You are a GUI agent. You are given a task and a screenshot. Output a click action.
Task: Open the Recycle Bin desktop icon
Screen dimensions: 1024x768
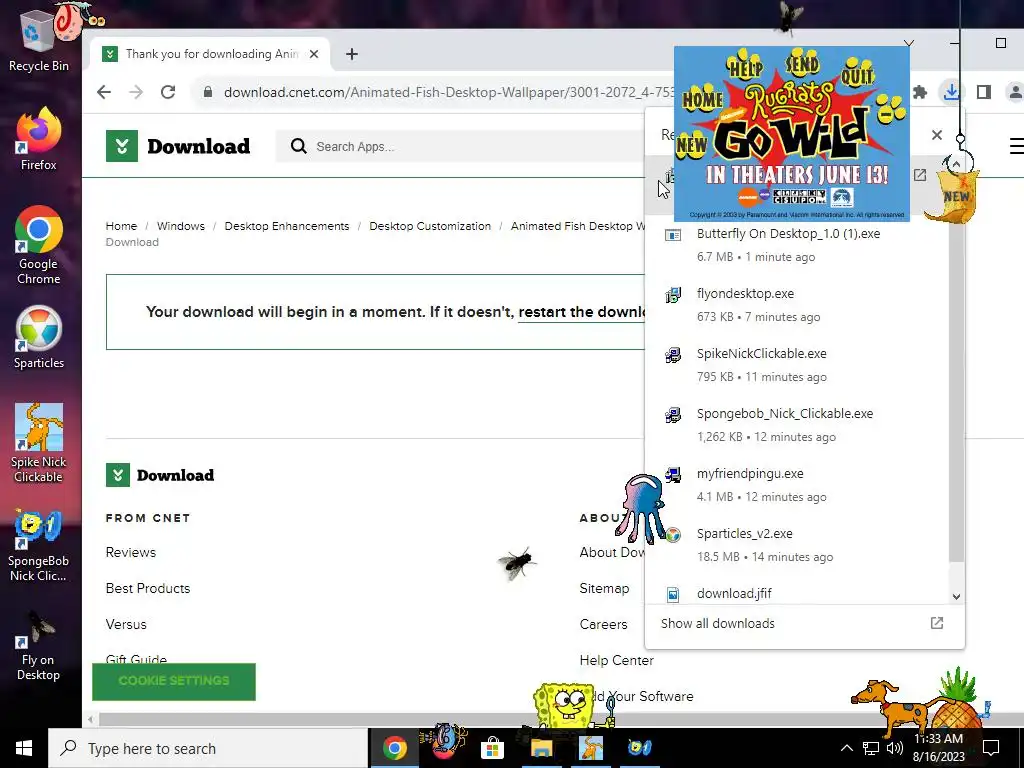pyautogui.click(x=38, y=42)
